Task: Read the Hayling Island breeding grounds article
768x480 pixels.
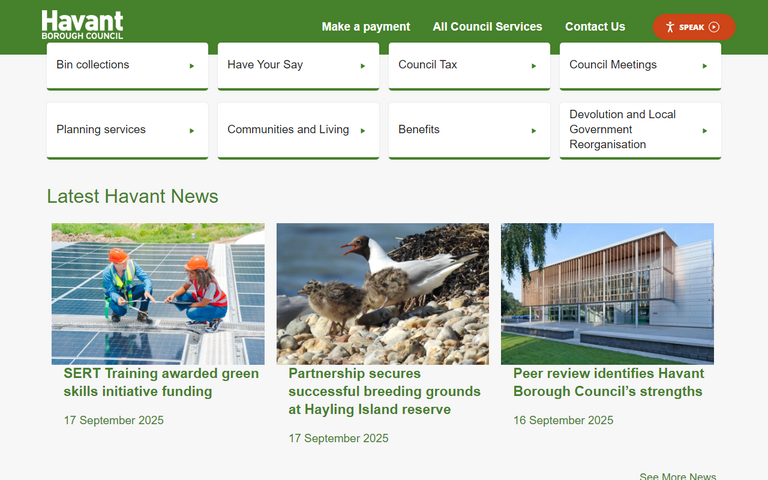Action: click(x=384, y=391)
